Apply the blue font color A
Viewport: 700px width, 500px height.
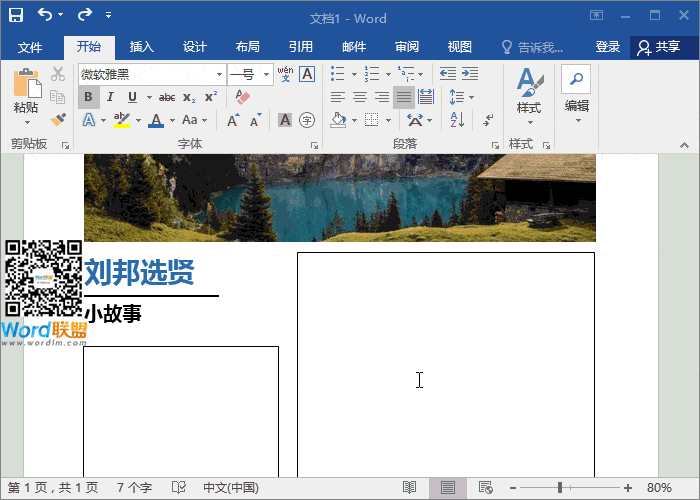(156, 120)
